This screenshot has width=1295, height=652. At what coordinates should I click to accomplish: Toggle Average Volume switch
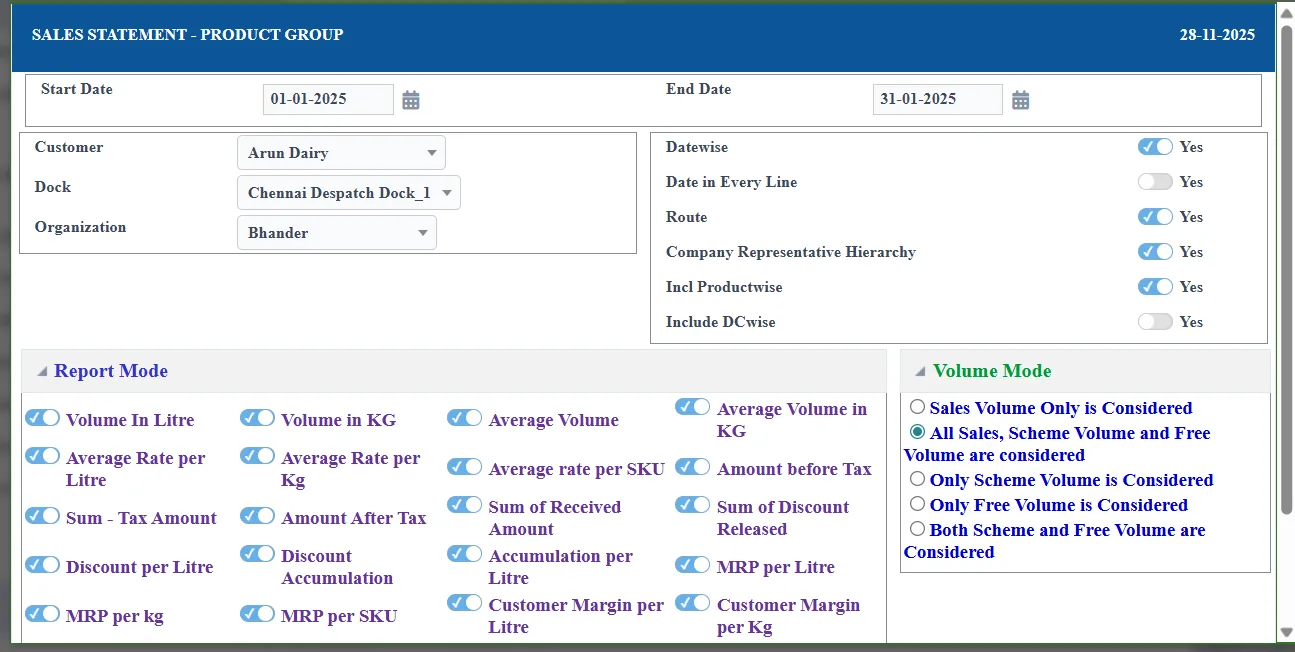click(465, 418)
